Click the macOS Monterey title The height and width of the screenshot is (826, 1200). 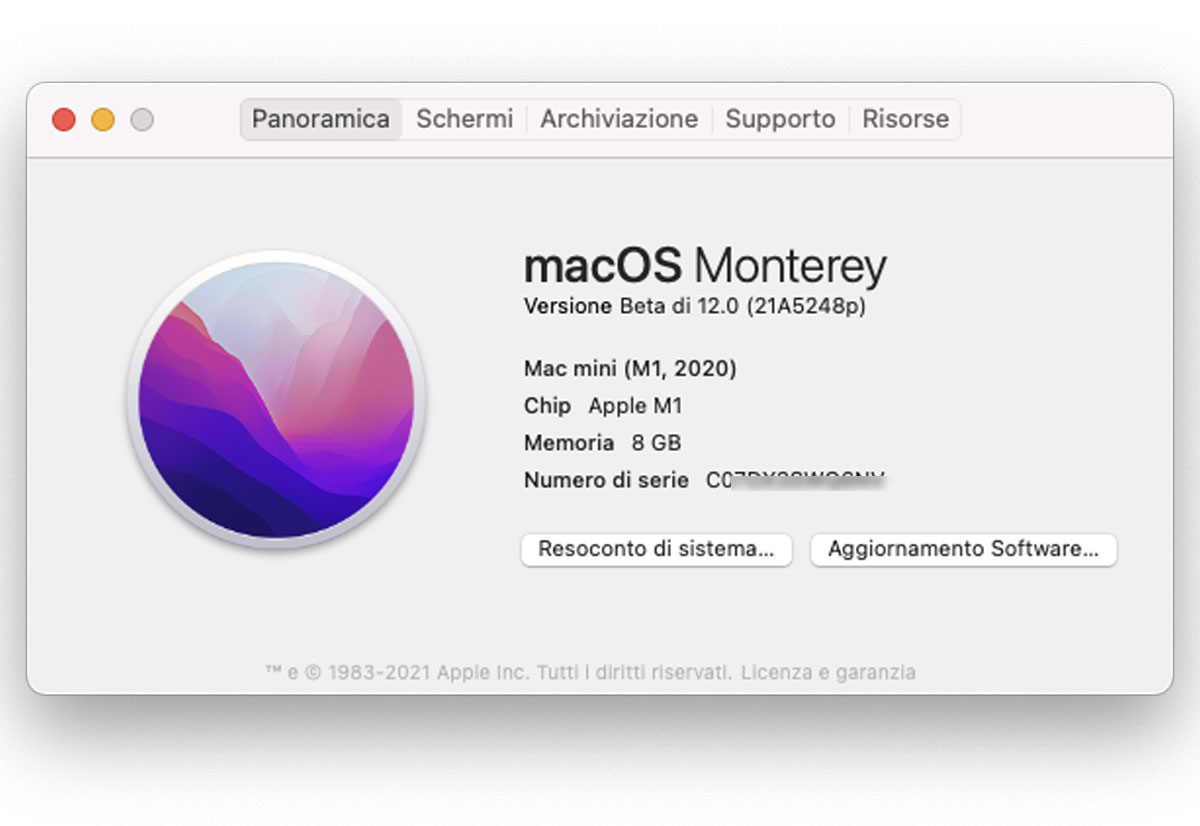(x=705, y=266)
